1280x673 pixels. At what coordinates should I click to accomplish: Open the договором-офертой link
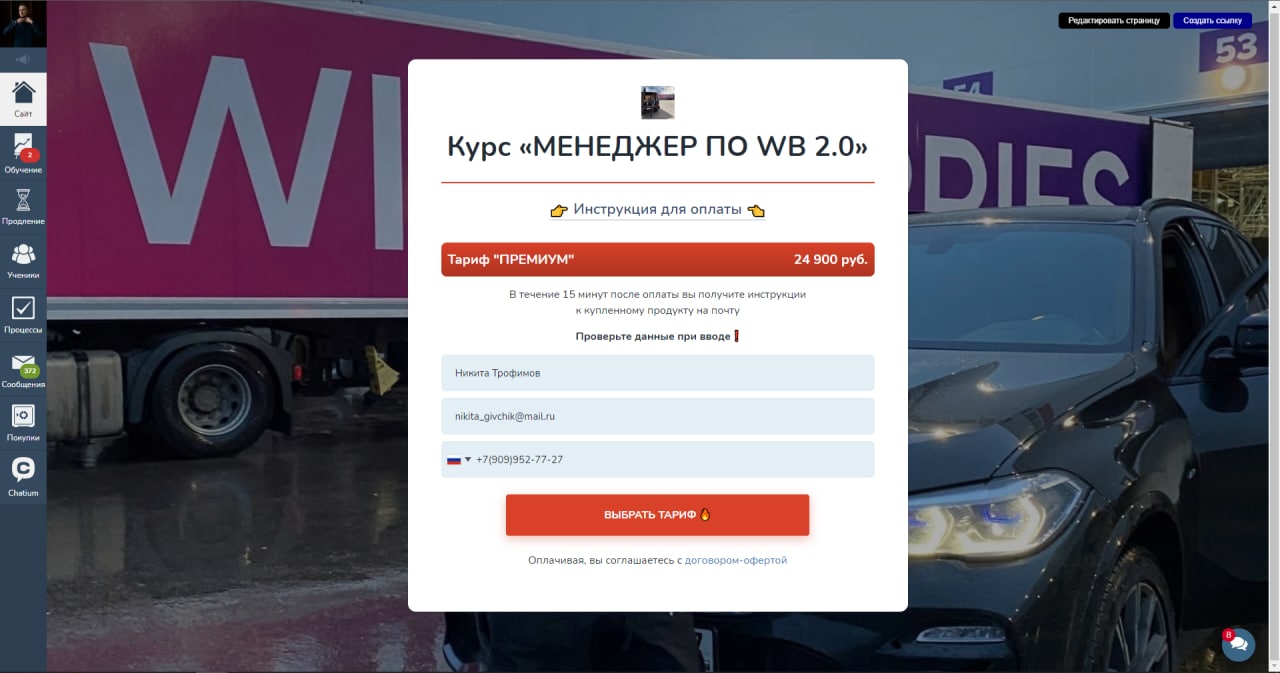point(736,561)
